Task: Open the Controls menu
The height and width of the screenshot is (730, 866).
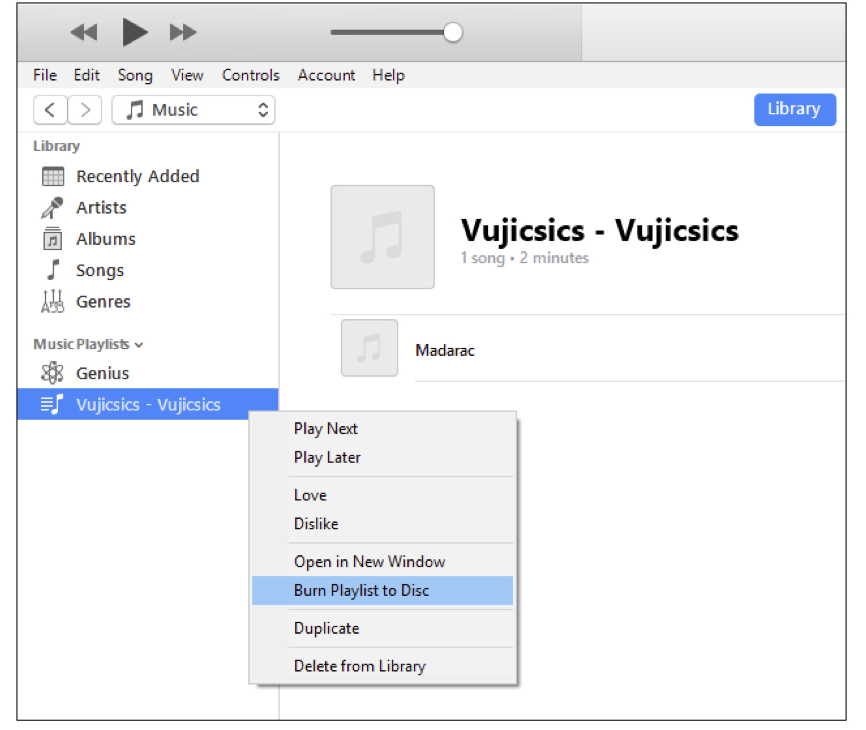Action: tap(250, 75)
